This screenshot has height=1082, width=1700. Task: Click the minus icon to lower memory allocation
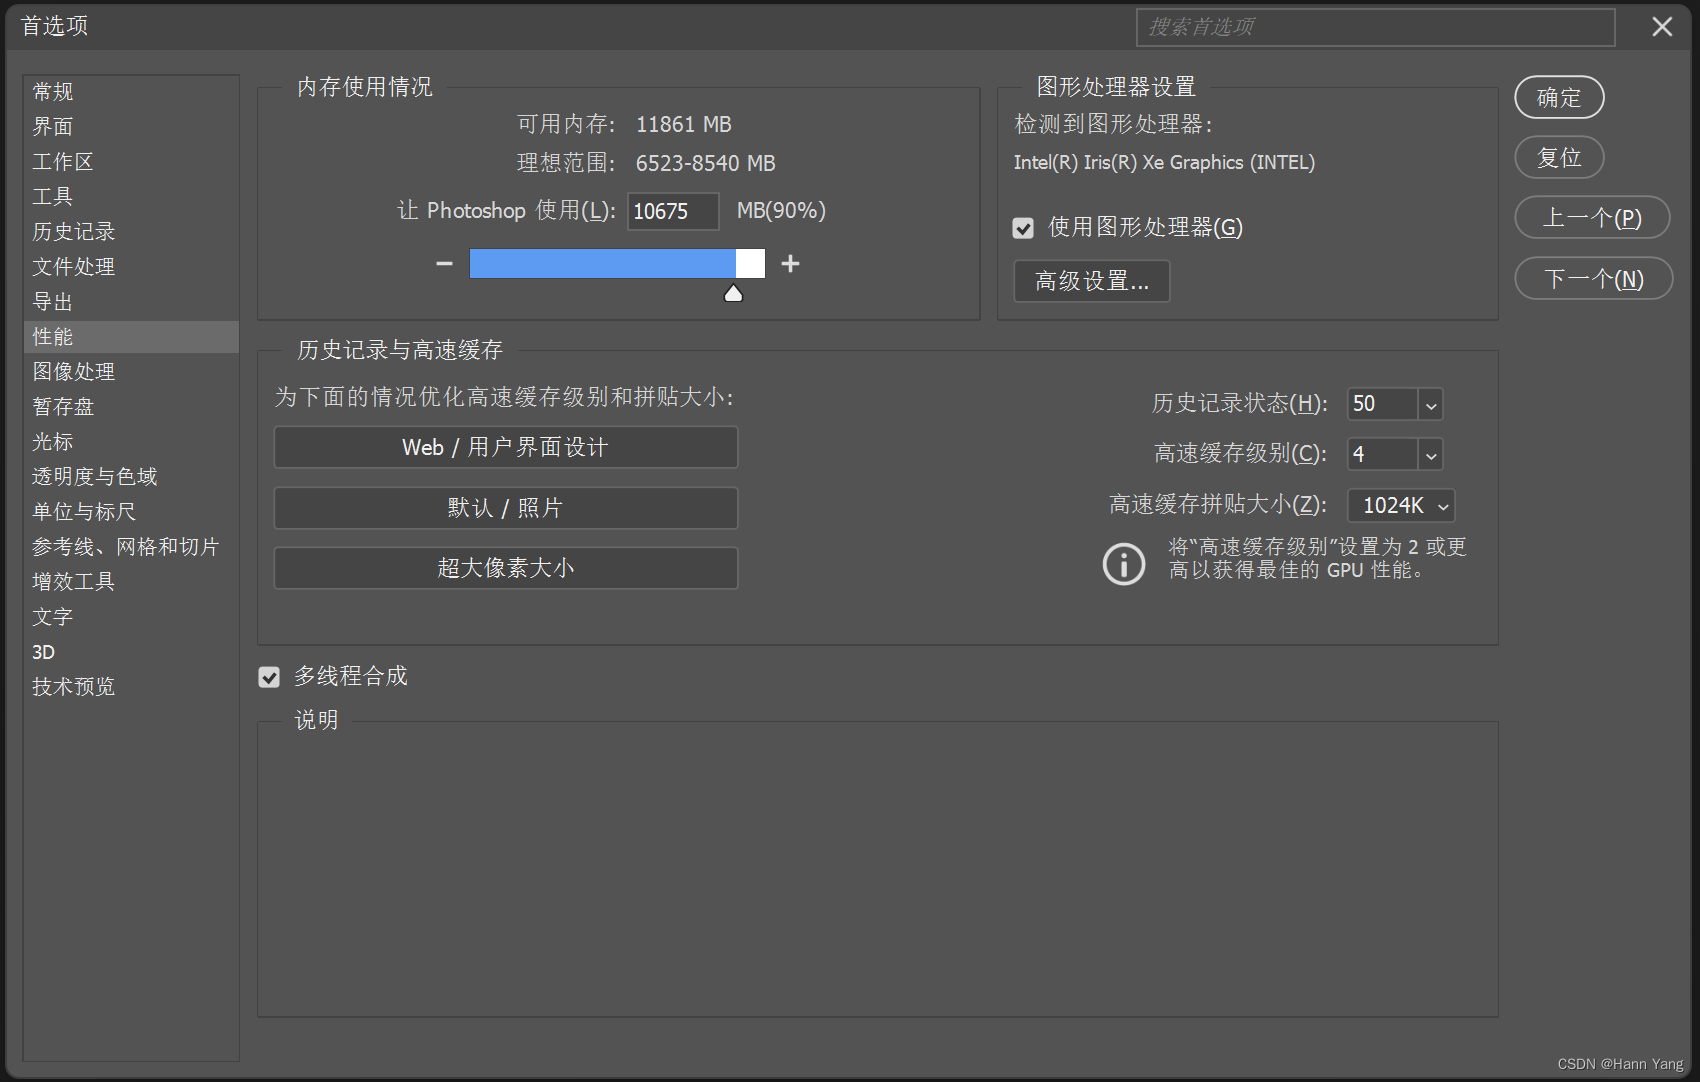coord(443,263)
